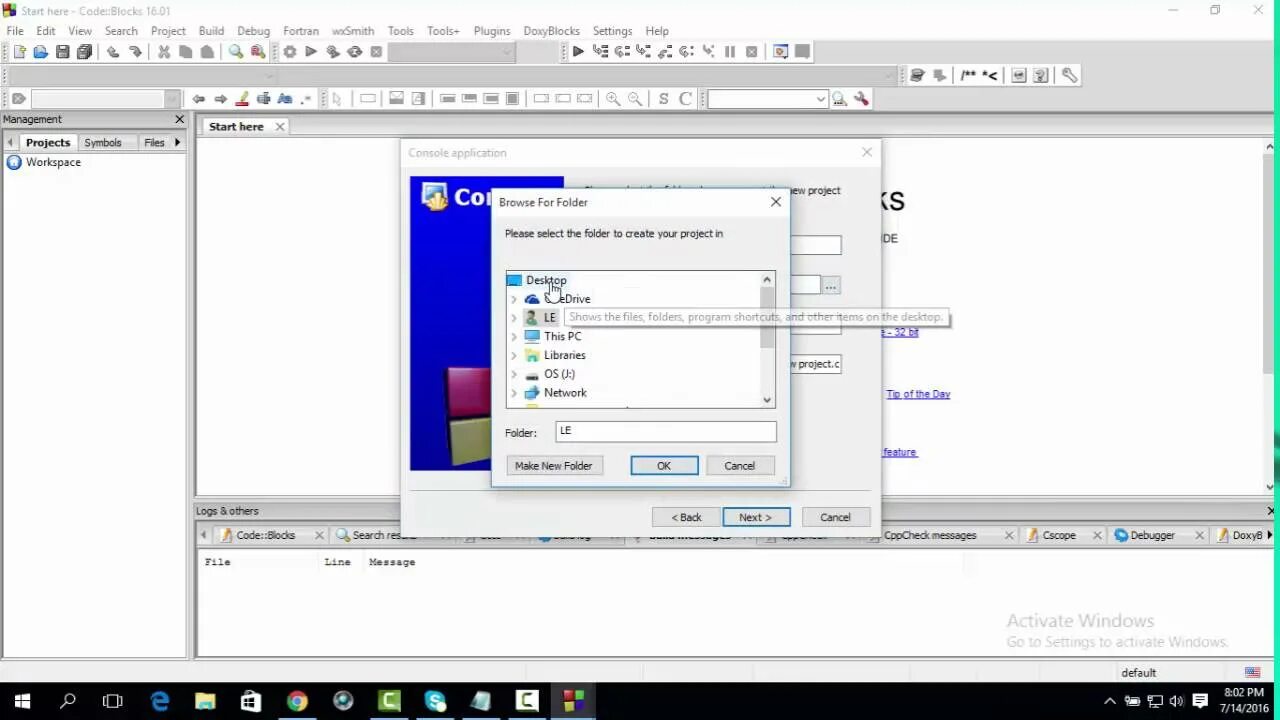The image size is (1280, 720).
Task: Click the Debug/Continue play icon
Action: click(578, 52)
